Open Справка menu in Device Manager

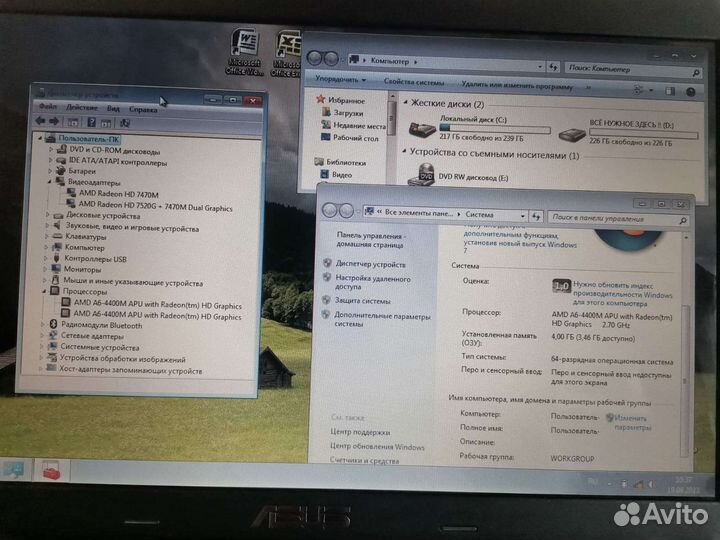143,109
